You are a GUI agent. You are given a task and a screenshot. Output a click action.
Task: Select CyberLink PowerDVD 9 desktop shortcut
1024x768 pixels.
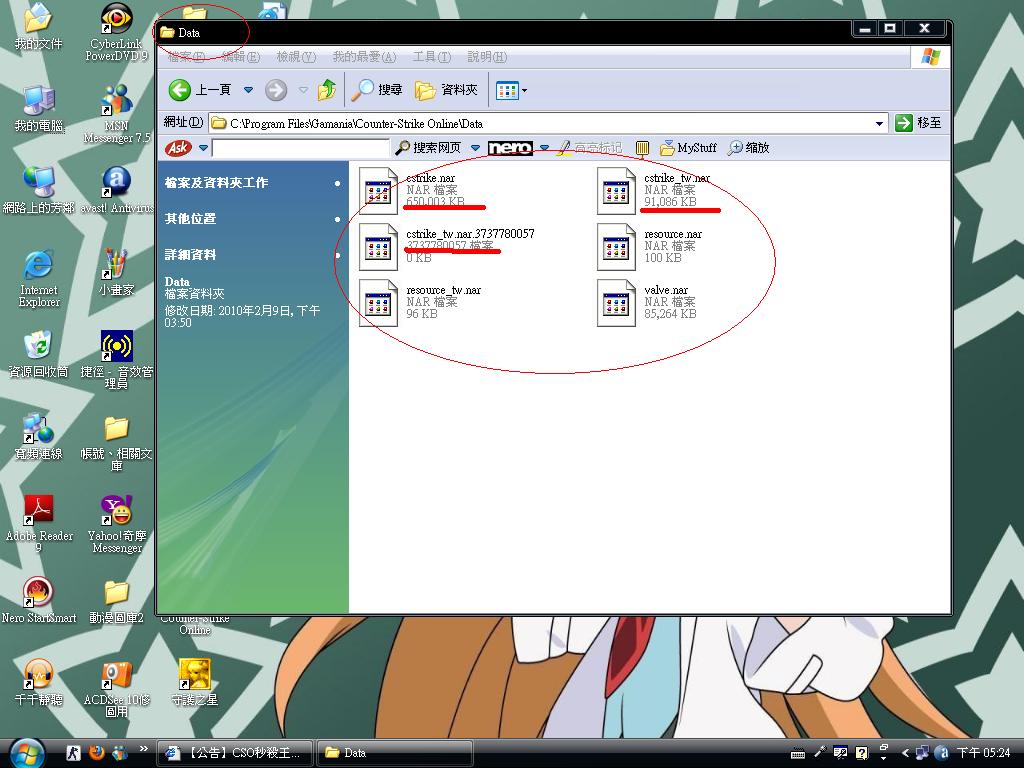coord(116,33)
